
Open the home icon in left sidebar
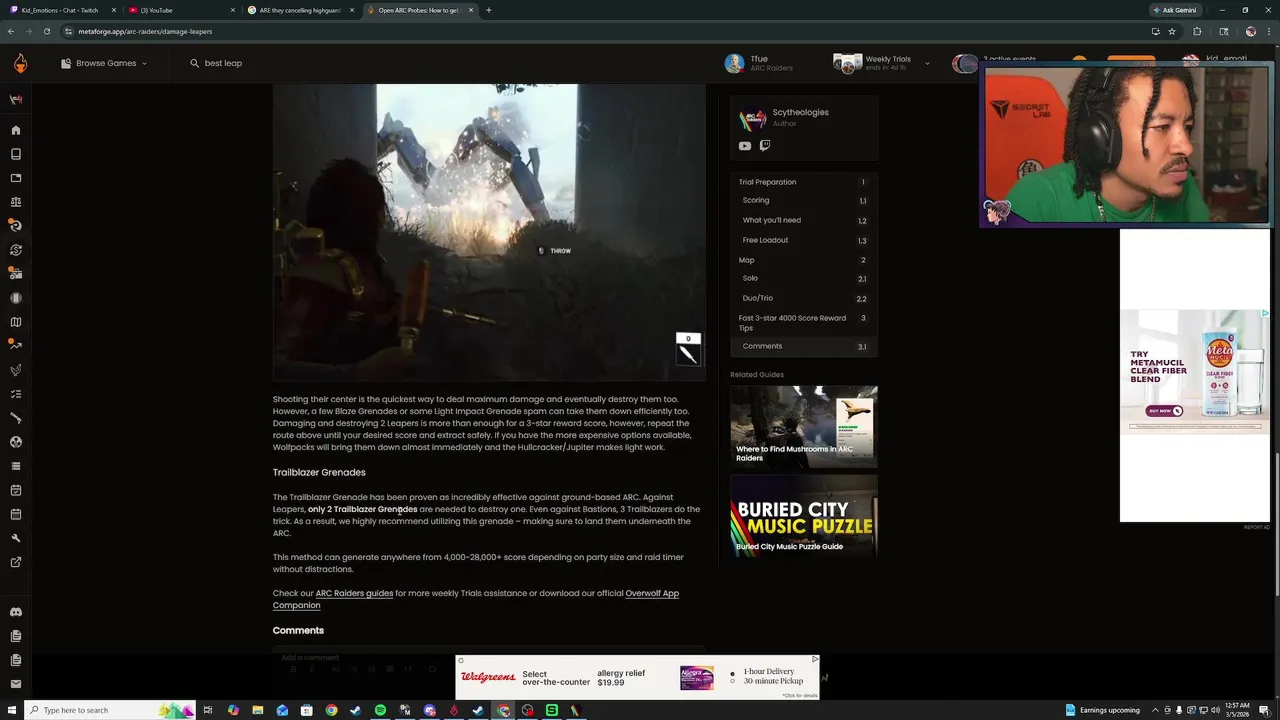[x=15, y=130]
